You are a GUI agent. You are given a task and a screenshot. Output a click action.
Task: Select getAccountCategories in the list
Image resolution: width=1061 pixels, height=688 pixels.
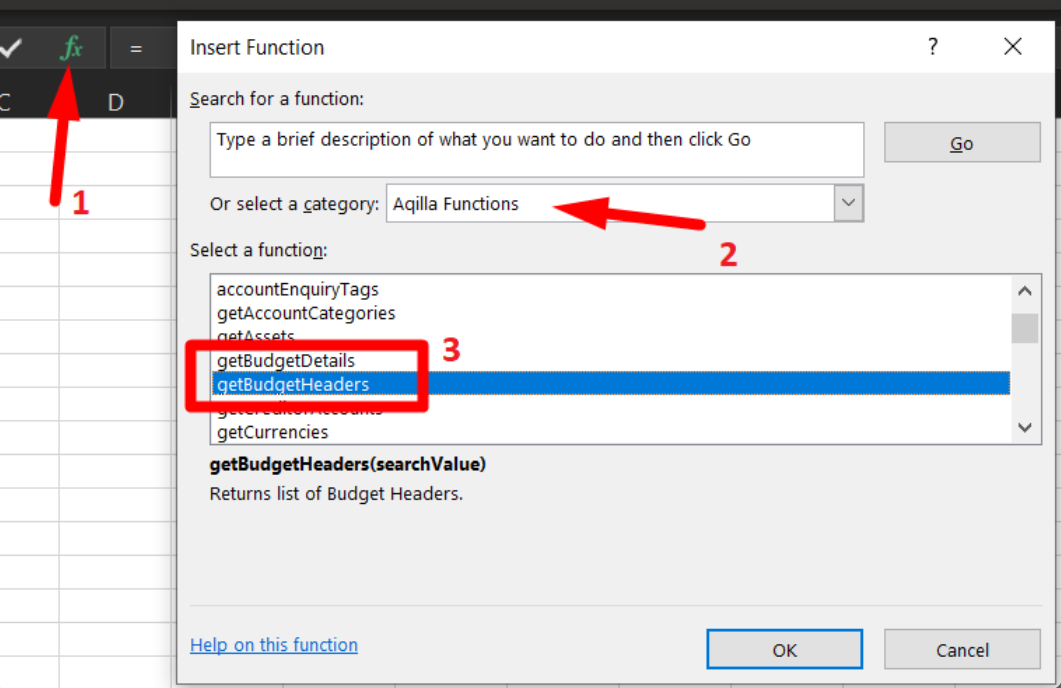306,313
